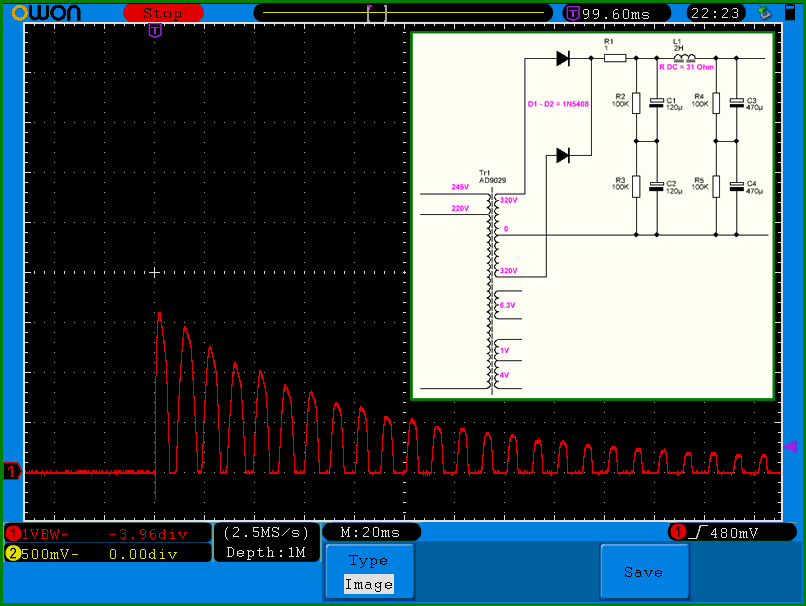
Task: Click the 0.00div channel 2 offset value
Action: point(143,554)
